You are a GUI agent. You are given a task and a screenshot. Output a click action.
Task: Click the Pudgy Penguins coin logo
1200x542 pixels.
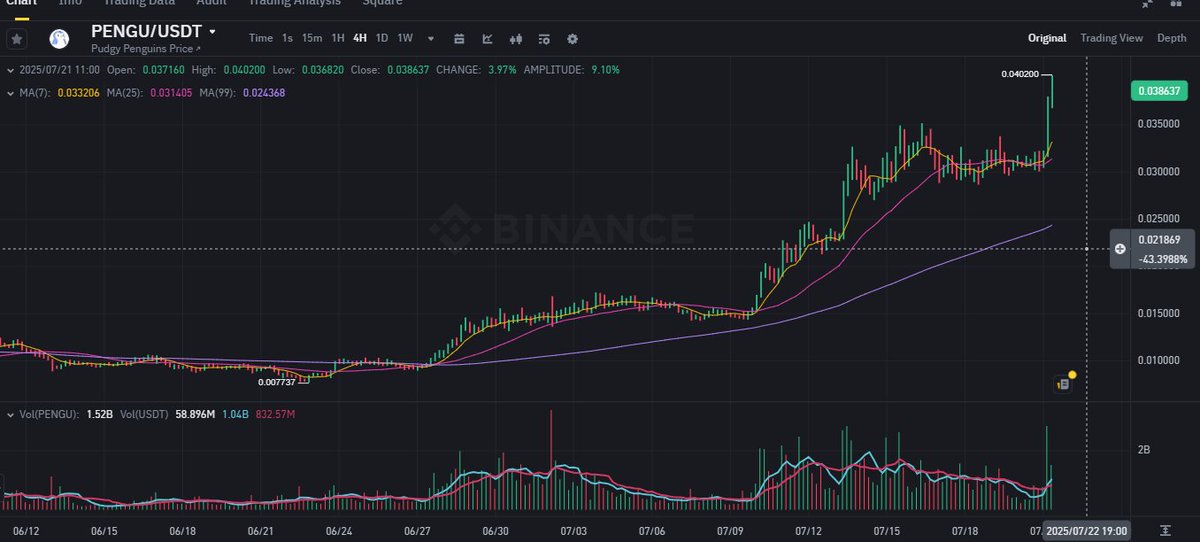[x=60, y=39]
